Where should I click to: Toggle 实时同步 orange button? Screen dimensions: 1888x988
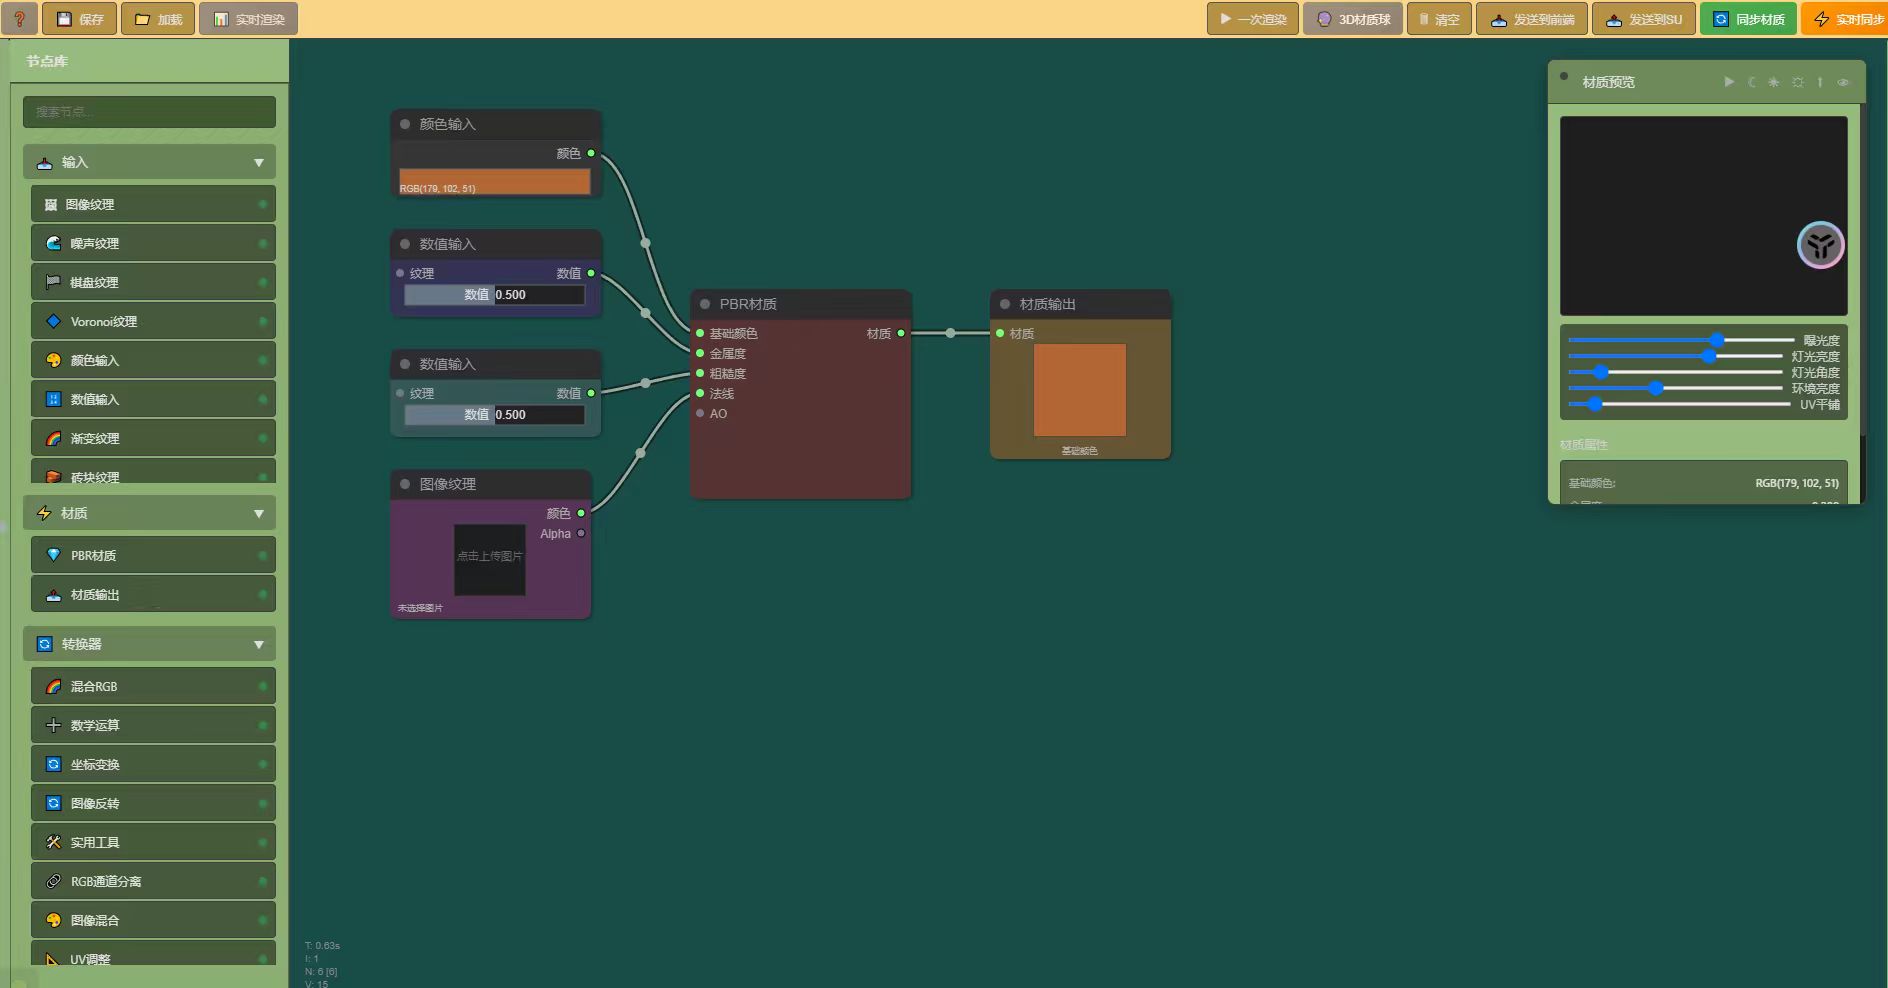coord(1848,19)
